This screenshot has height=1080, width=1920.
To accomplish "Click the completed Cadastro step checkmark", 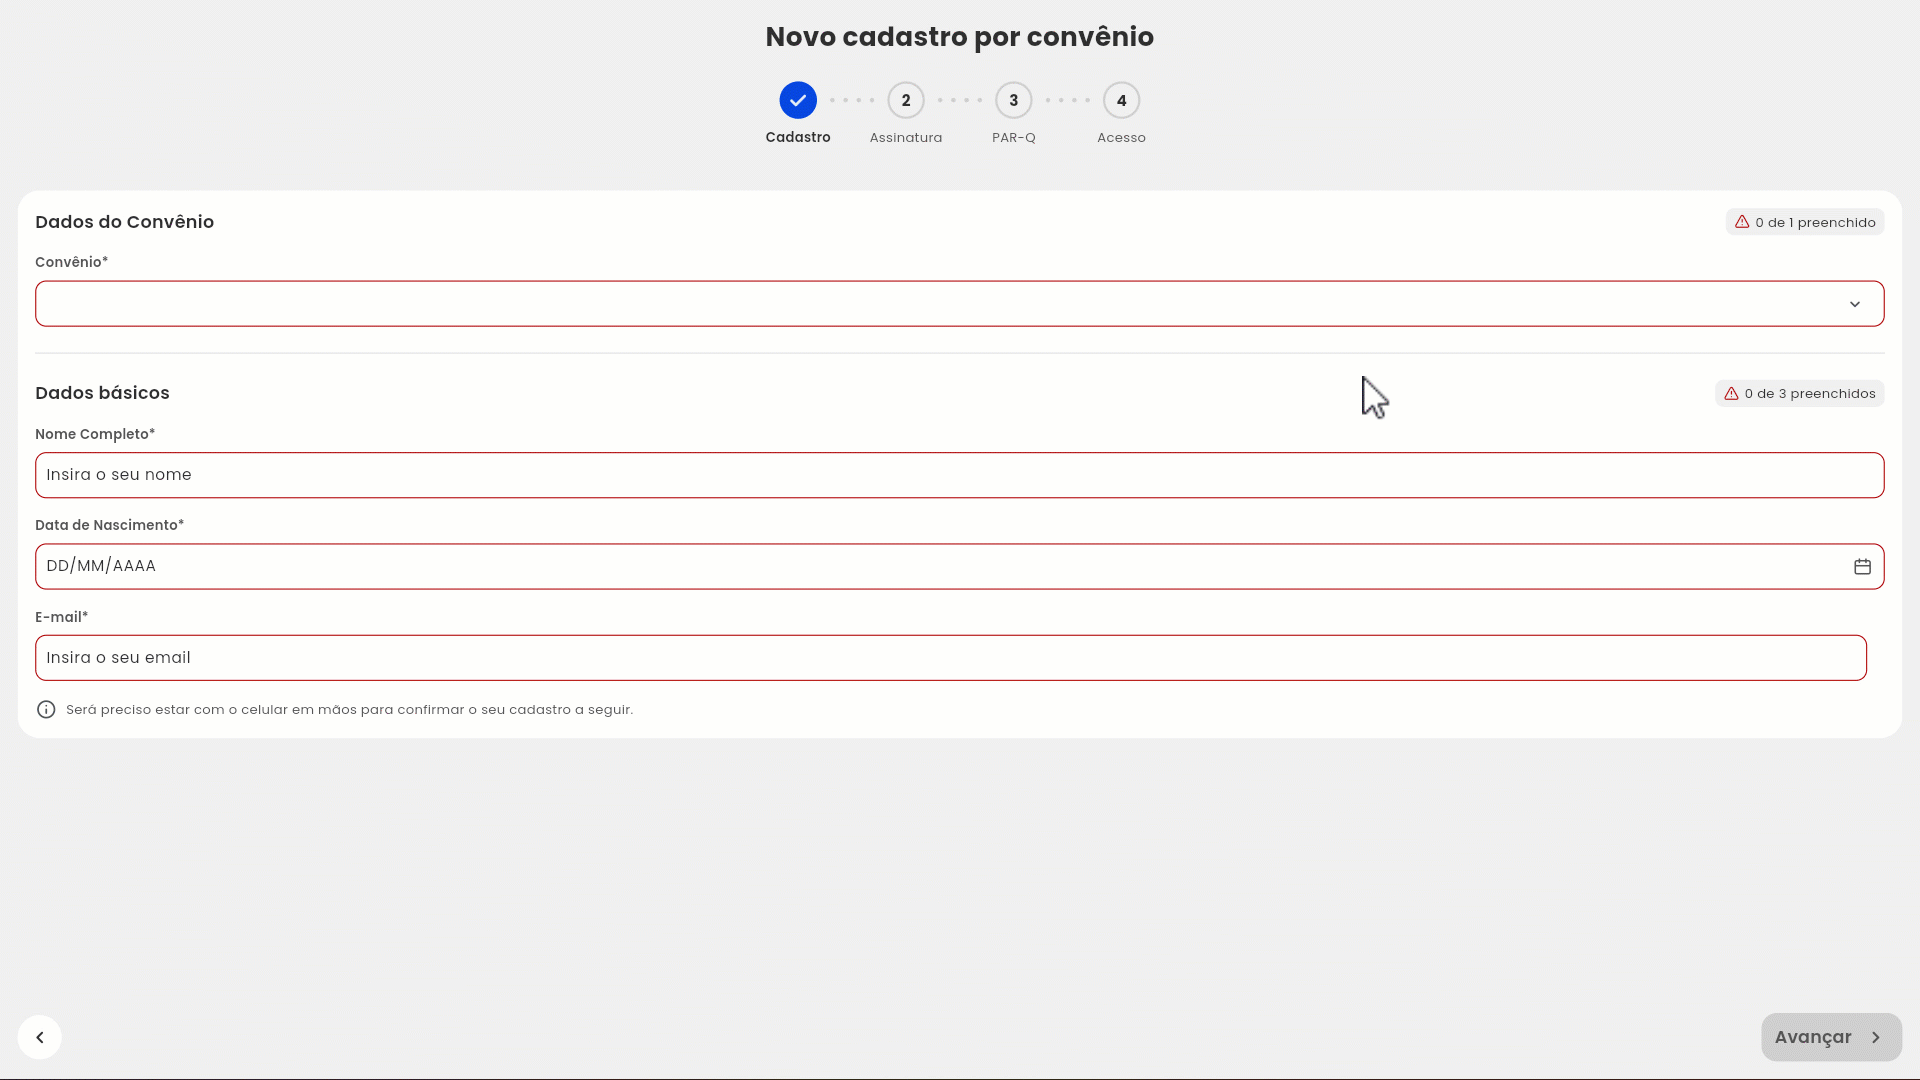I will 798,100.
